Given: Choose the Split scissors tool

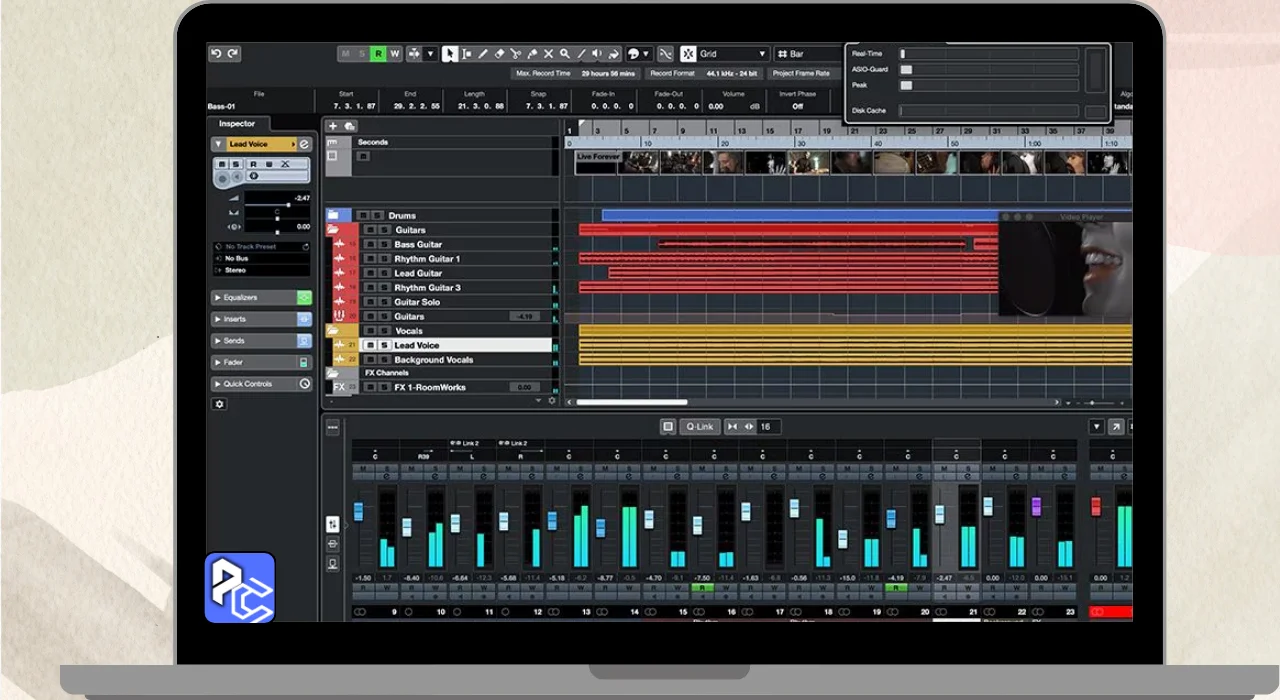Looking at the screenshot, I should [516, 54].
